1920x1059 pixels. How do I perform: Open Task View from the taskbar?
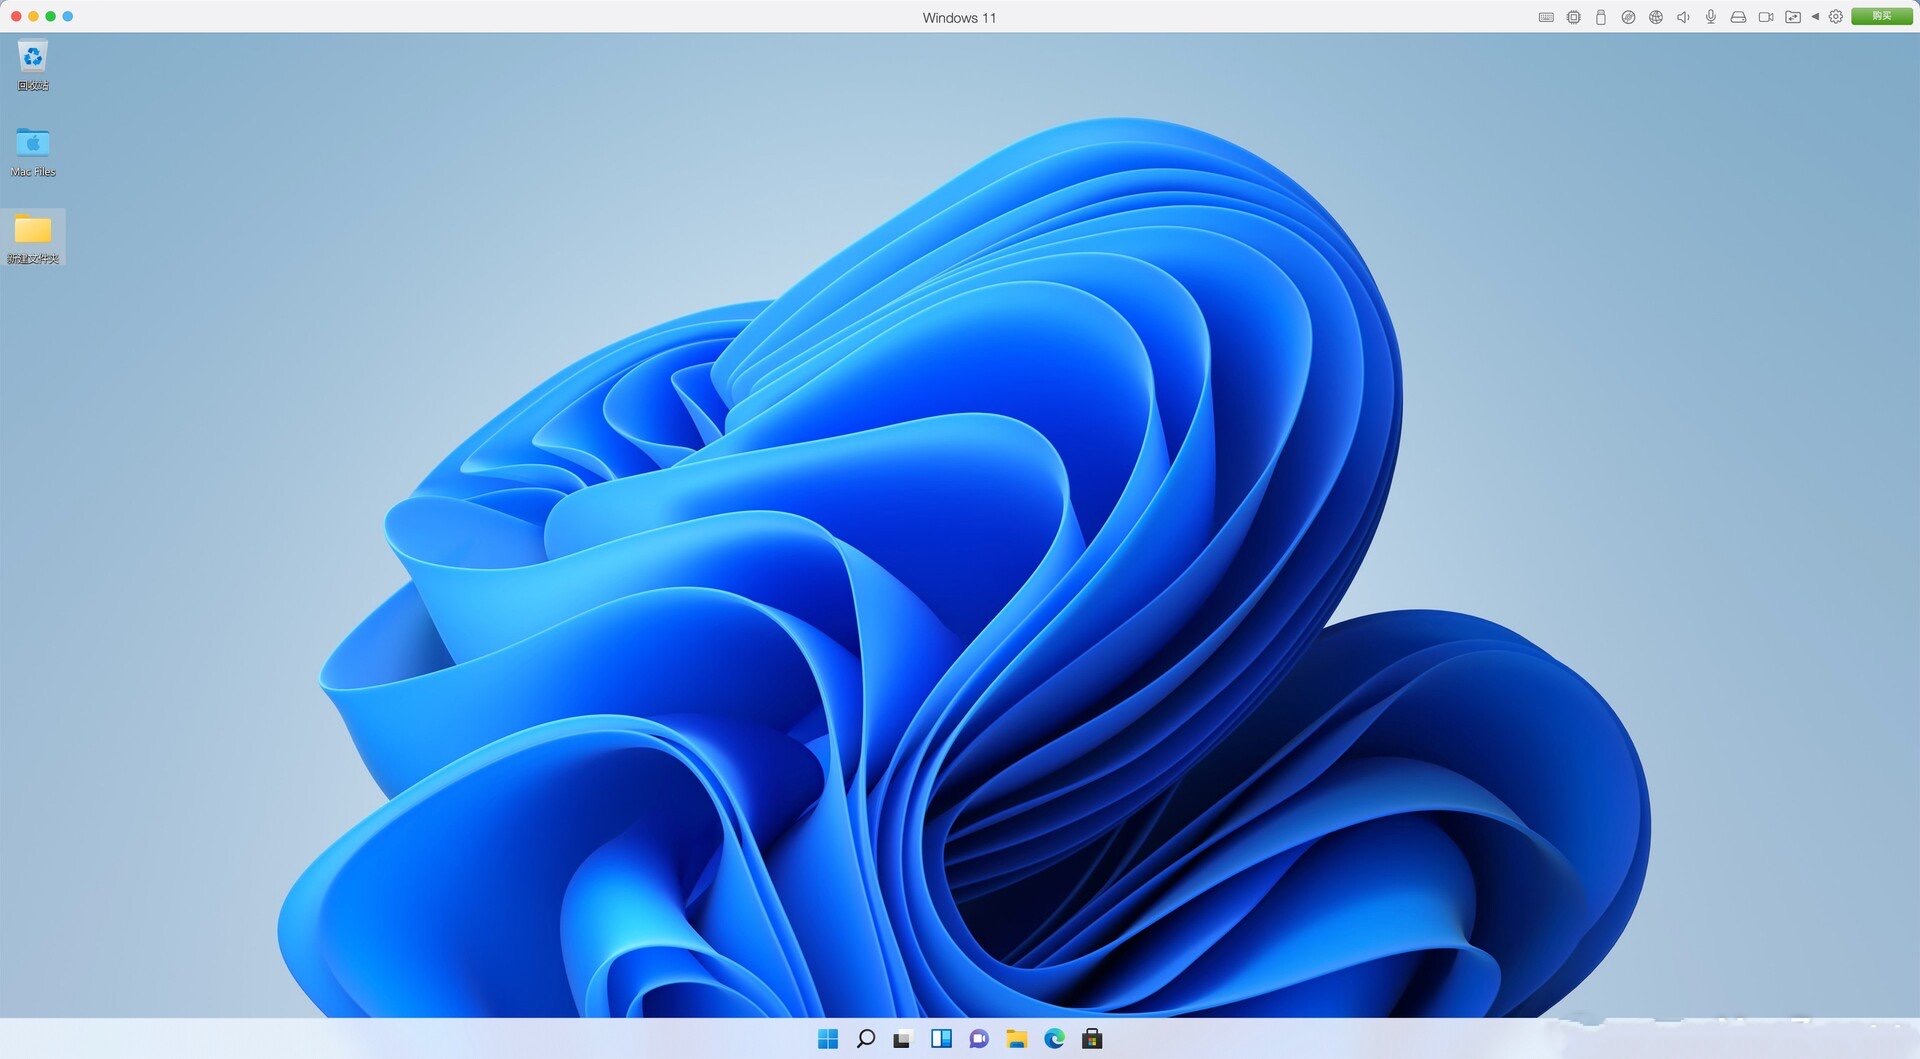pos(901,1040)
